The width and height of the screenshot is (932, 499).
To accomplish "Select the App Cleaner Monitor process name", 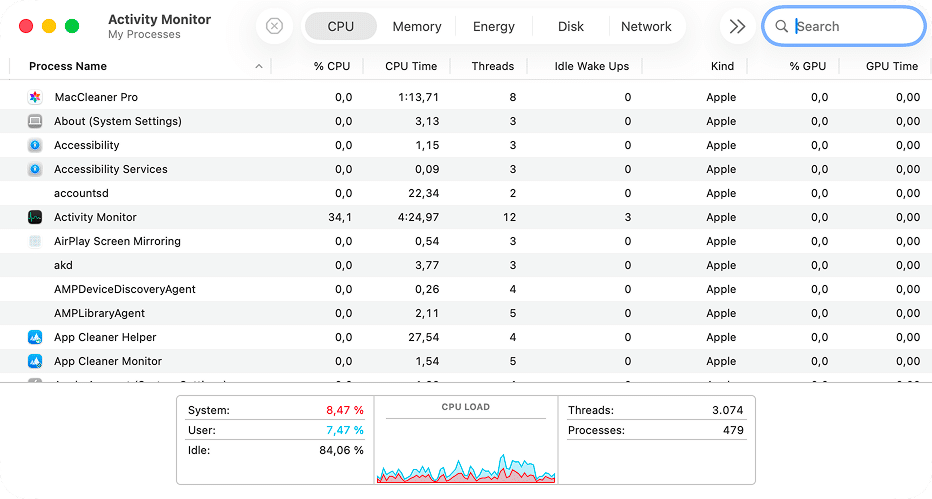I will (108, 361).
